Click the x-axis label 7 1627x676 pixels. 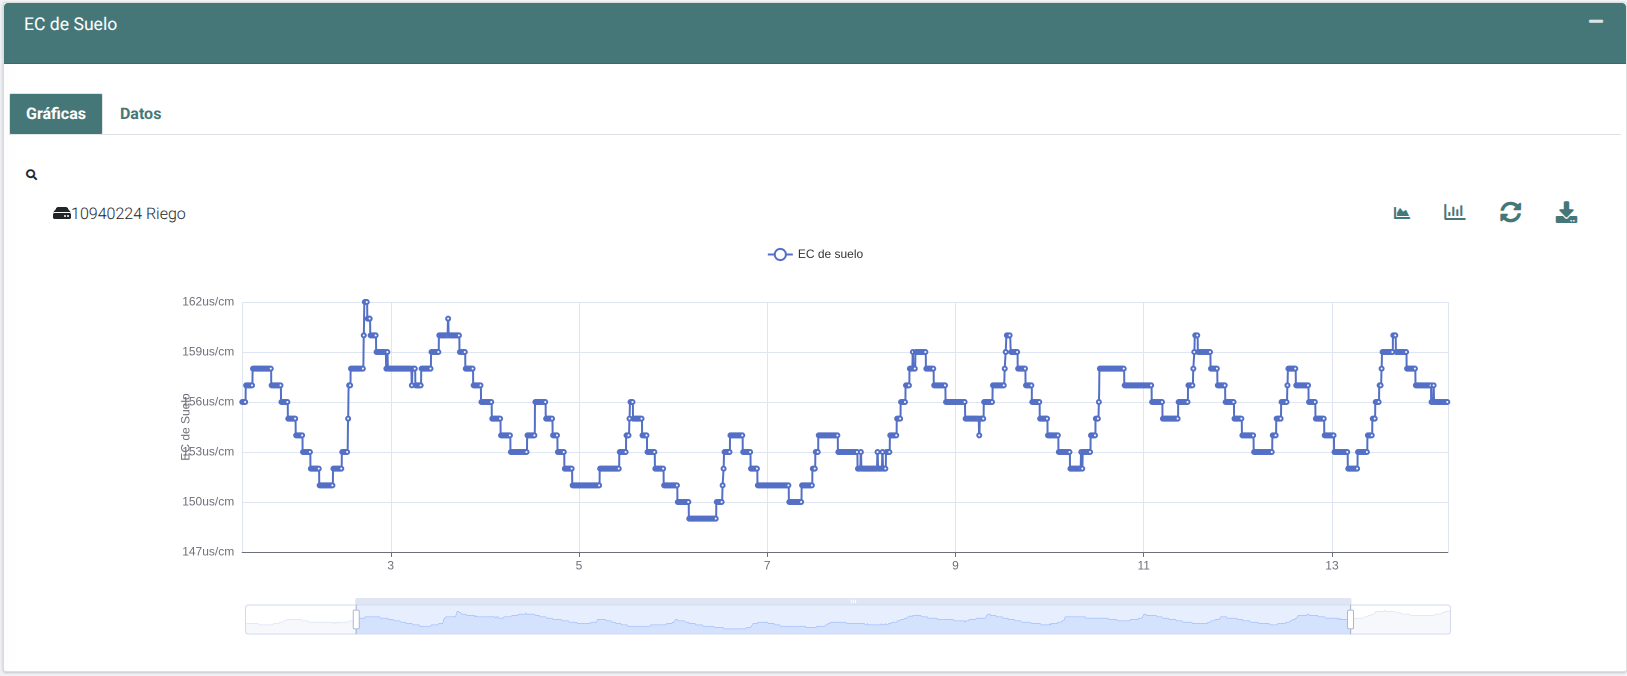(x=767, y=566)
